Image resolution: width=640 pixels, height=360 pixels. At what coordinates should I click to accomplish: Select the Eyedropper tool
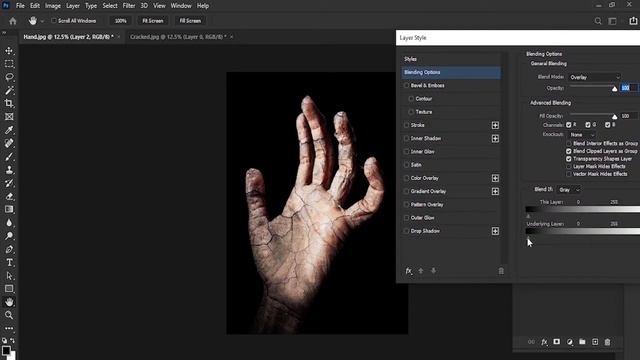[9, 130]
